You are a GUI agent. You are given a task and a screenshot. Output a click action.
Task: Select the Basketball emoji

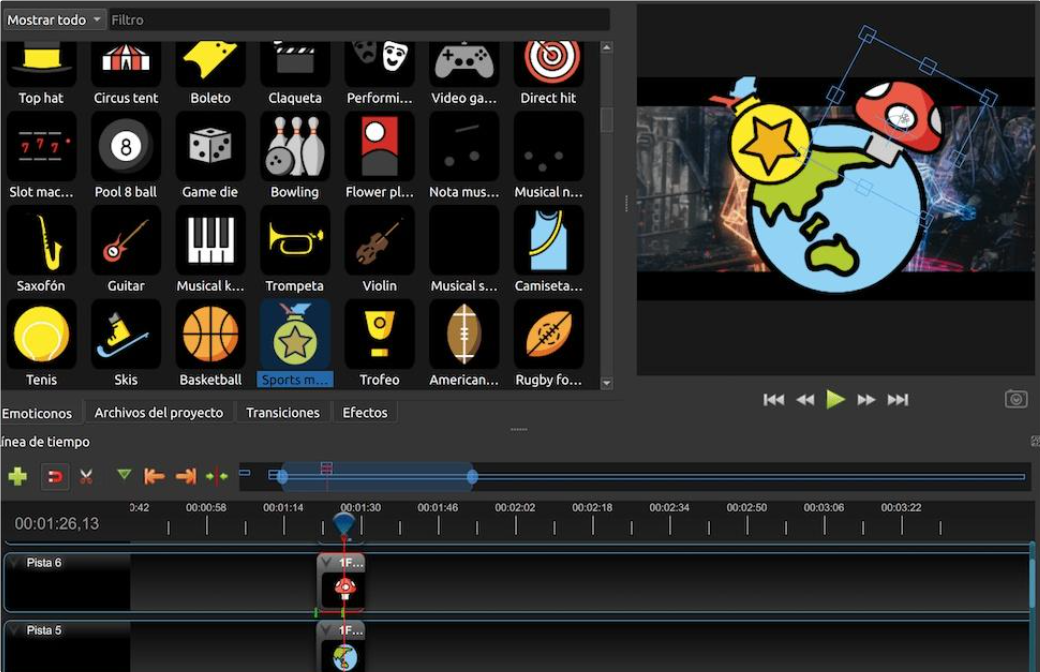210,344
